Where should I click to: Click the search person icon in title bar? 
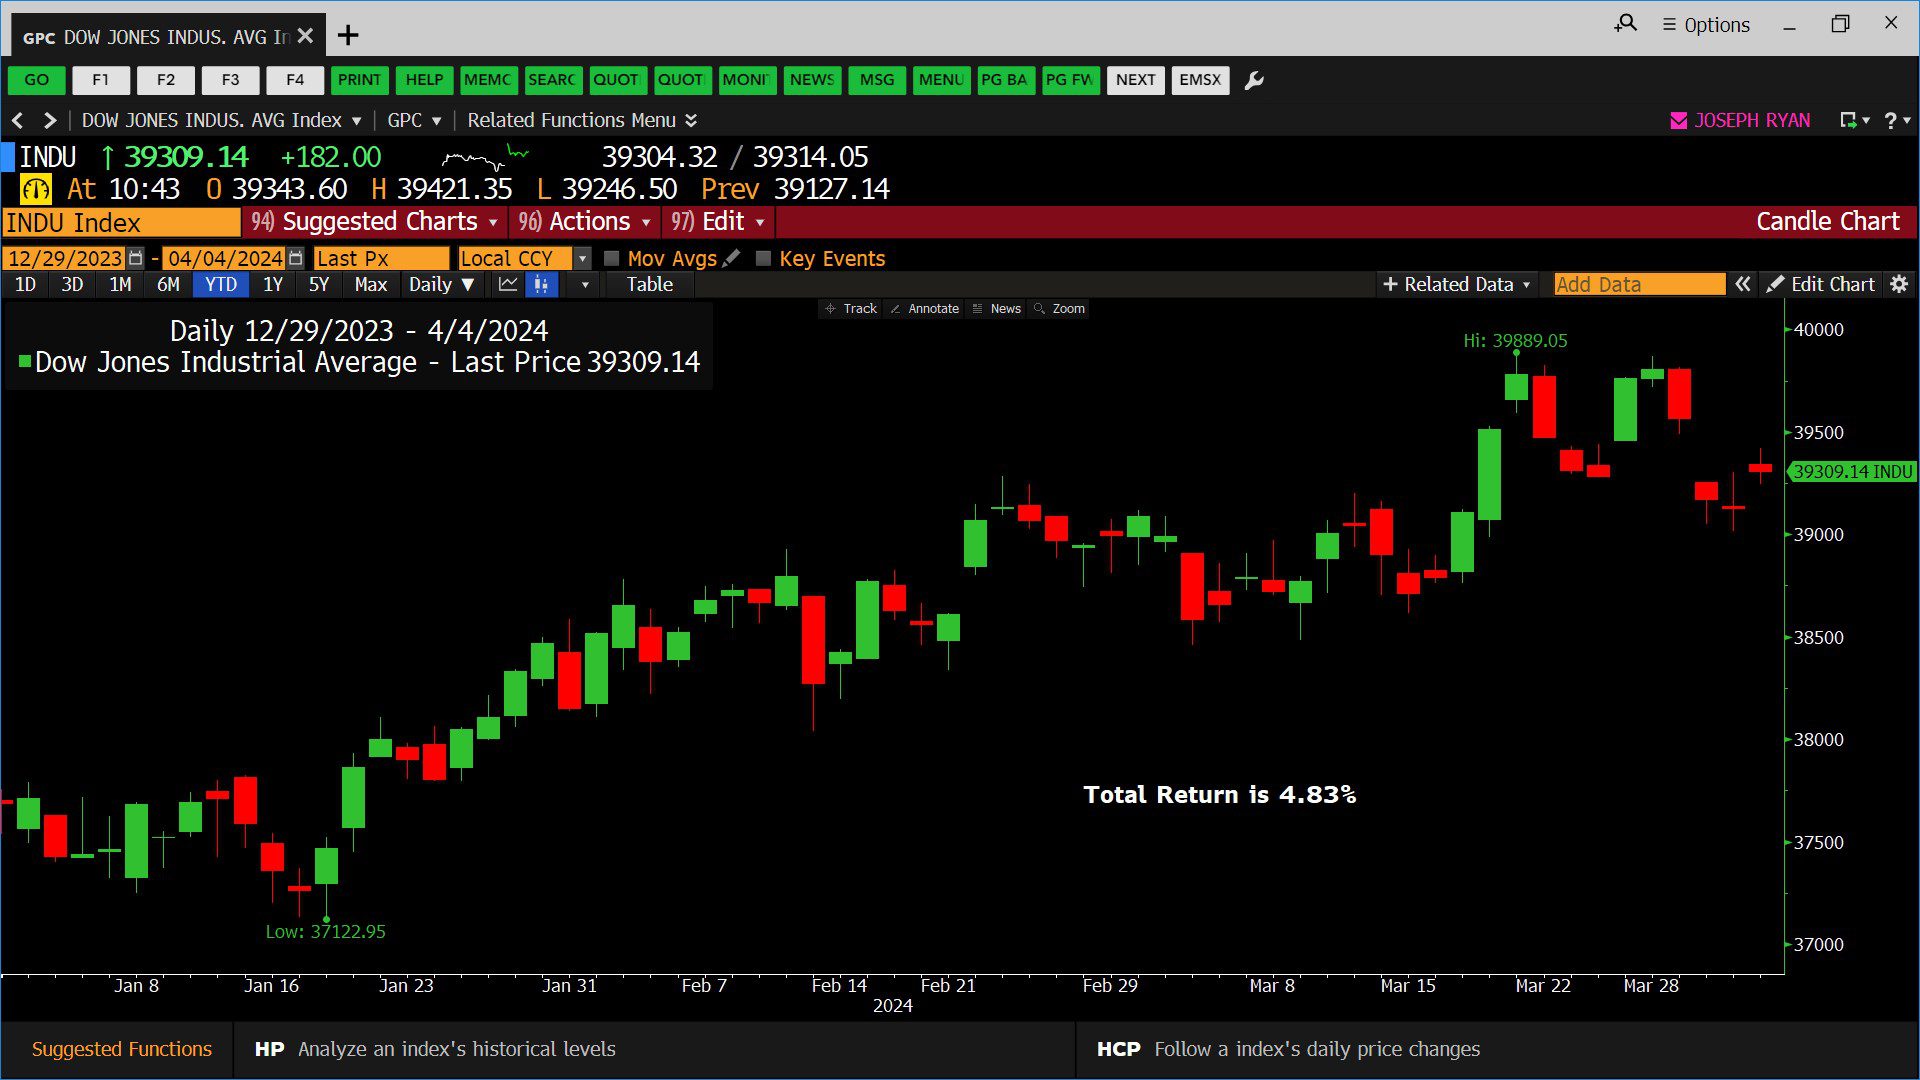pos(1626,23)
